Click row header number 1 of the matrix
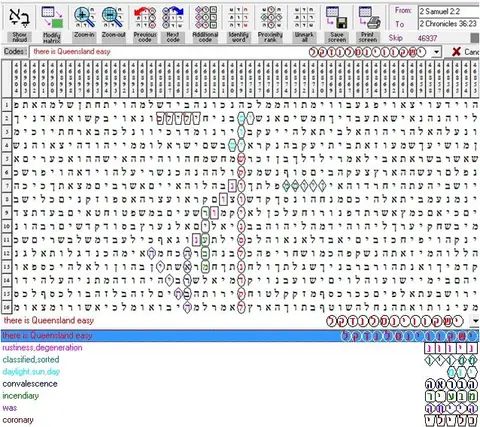This screenshot has height=427, width=480. click(x=6, y=105)
